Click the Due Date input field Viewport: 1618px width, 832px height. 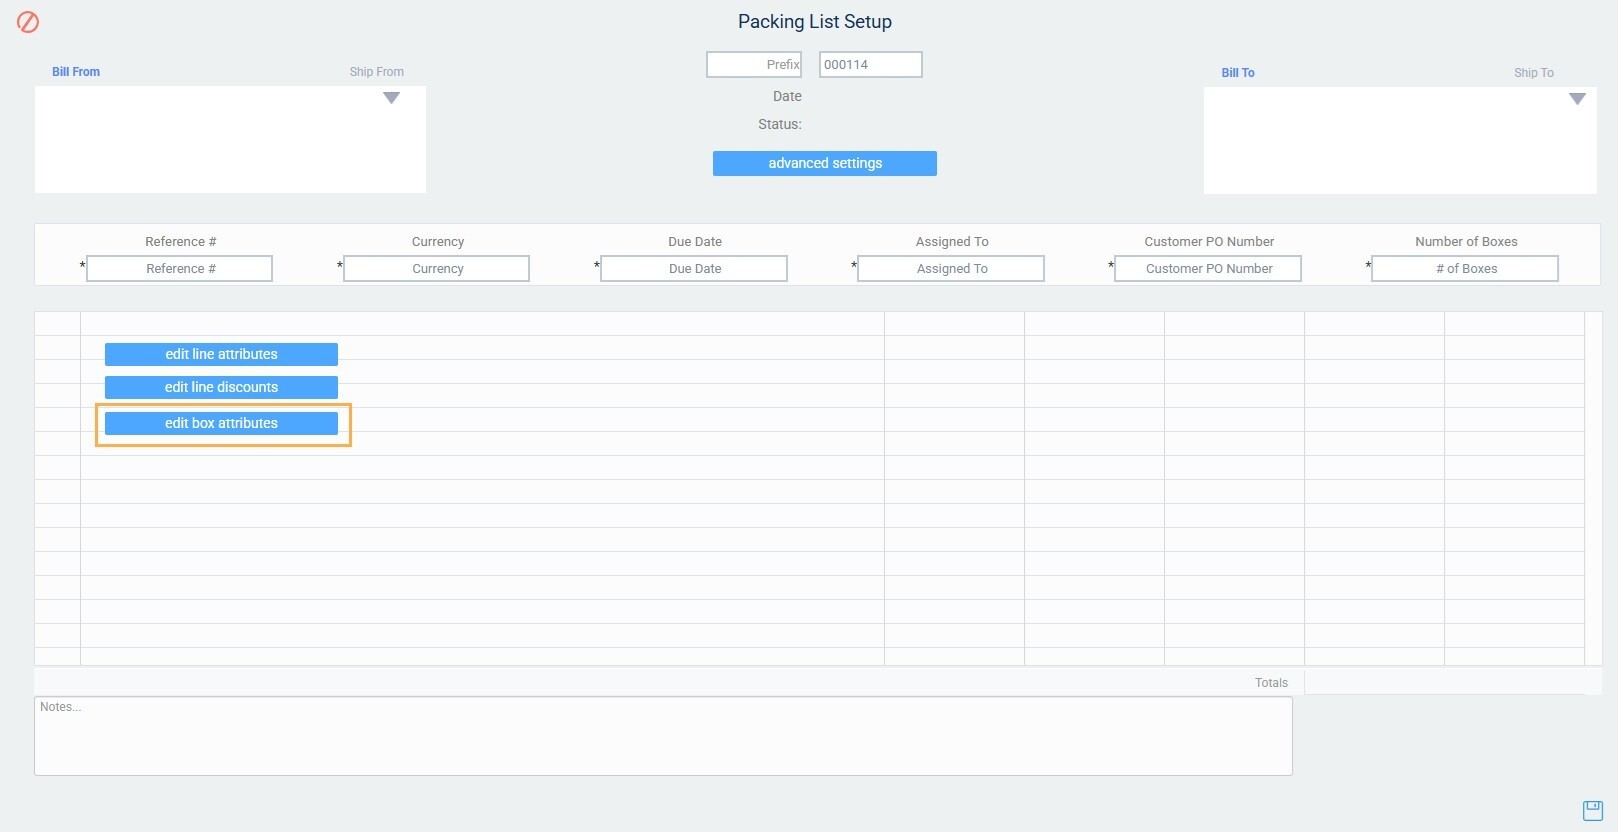(694, 269)
